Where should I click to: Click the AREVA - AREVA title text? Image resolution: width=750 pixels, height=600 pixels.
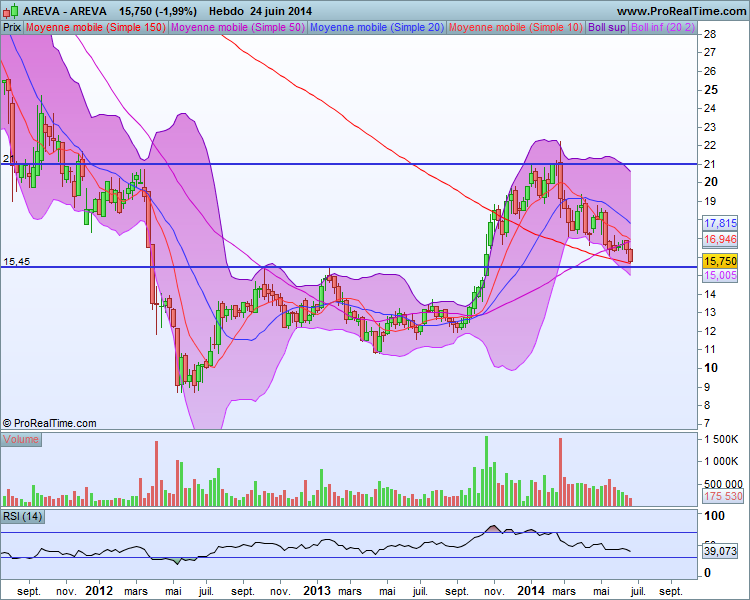click(65, 11)
